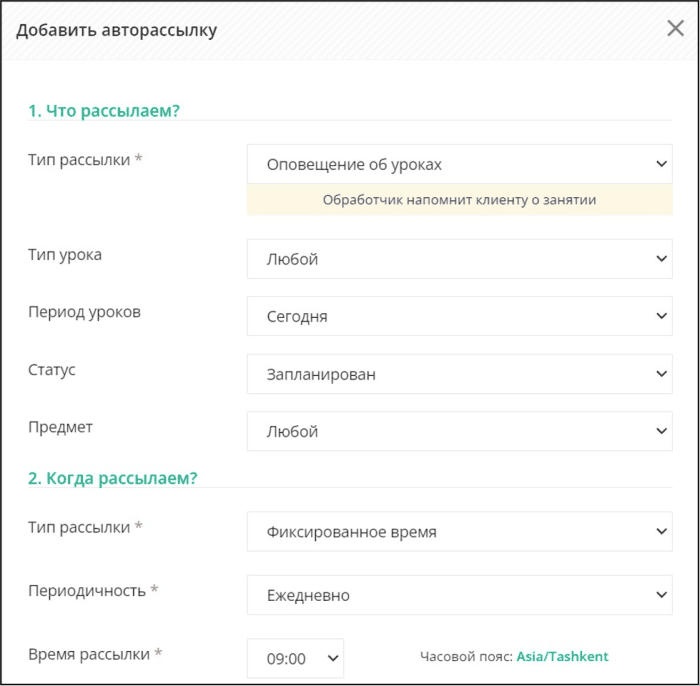700x686 pixels.
Task: Click the chevron arrow in Тип урока field
Action: coord(661,259)
